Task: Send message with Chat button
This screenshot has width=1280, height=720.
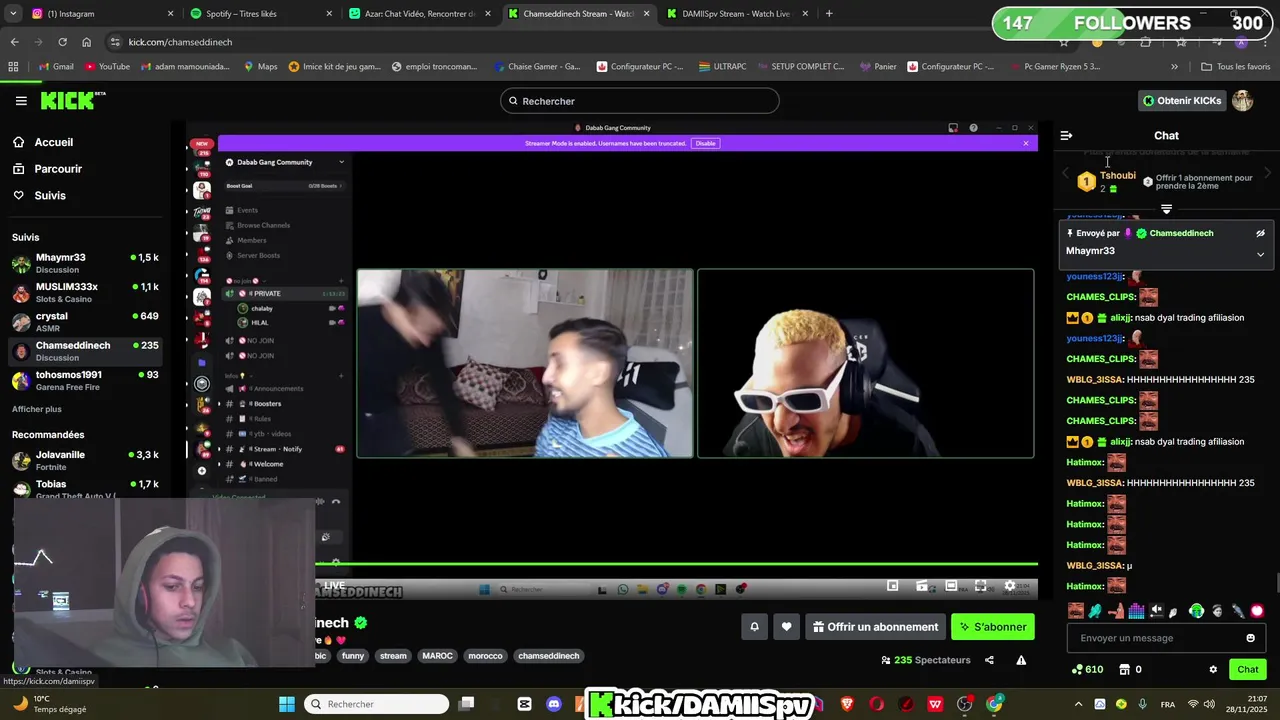Action: (x=1247, y=669)
